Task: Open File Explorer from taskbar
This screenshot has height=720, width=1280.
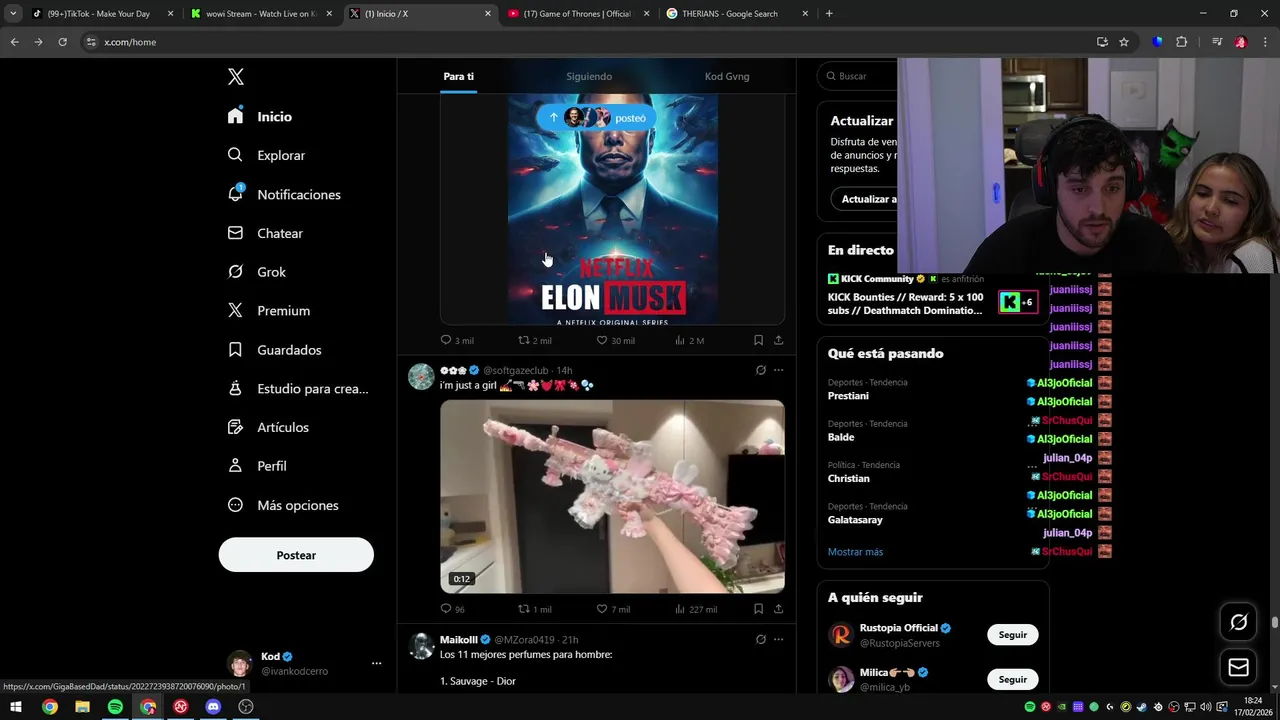Action: click(x=82, y=707)
